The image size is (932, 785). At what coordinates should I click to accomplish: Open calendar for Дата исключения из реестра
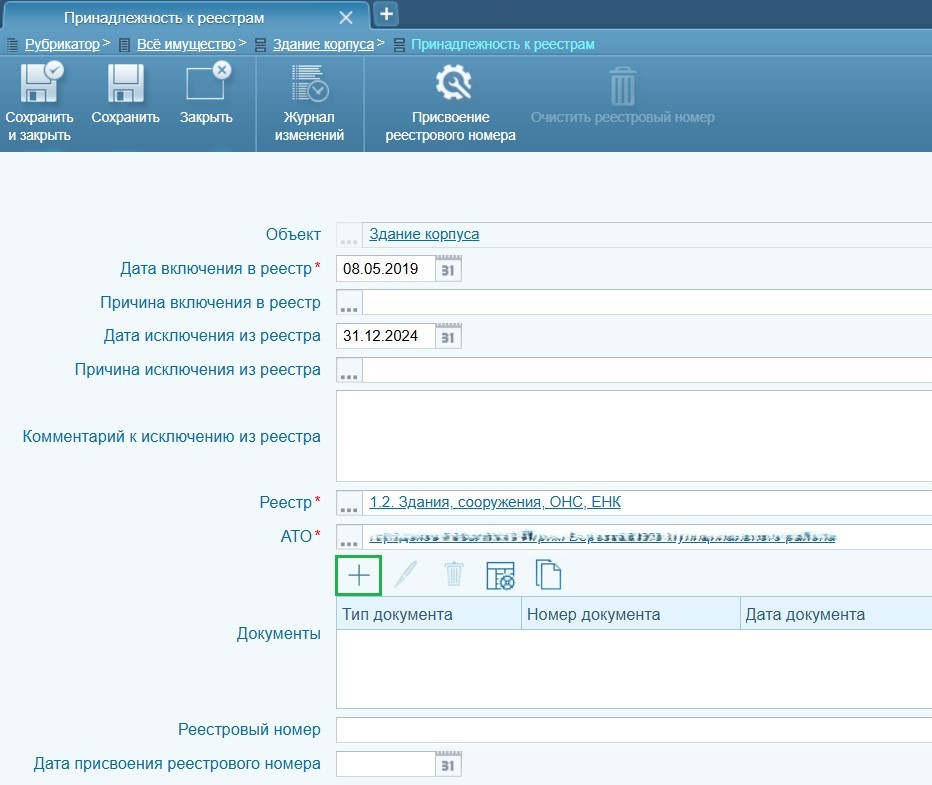(449, 336)
